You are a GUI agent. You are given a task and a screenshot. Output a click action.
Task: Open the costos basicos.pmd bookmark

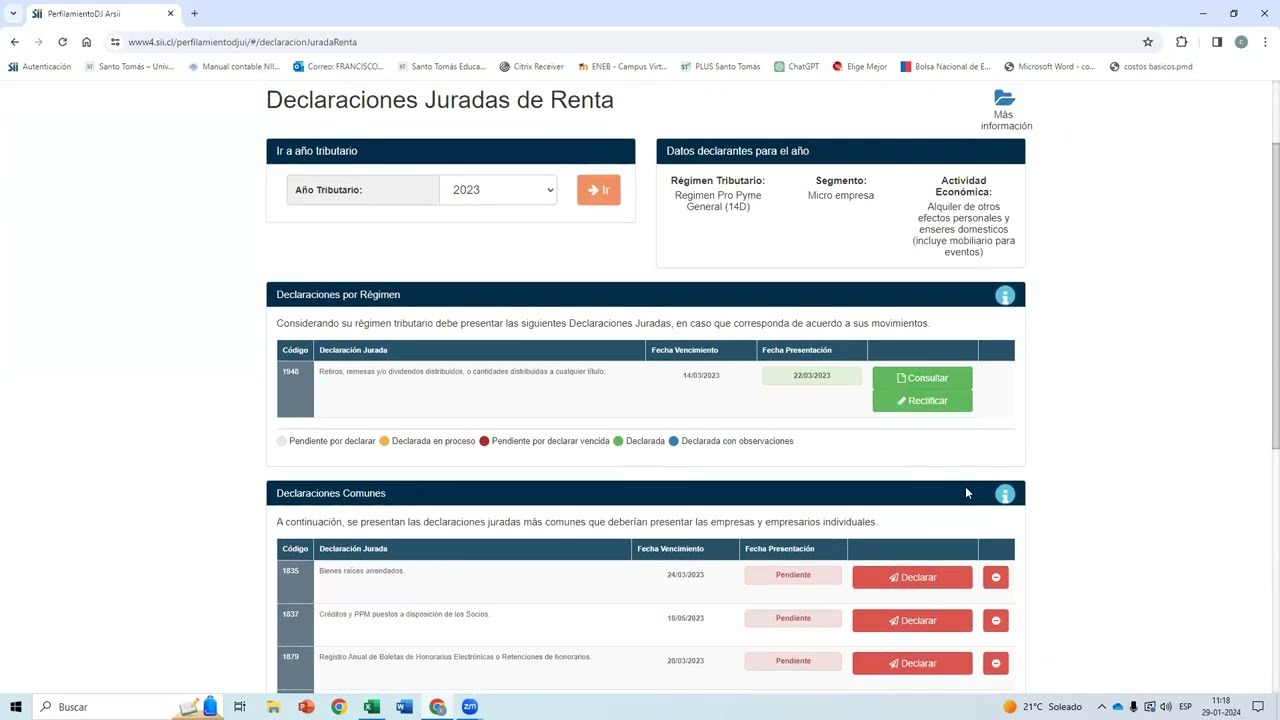pos(1150,67)
